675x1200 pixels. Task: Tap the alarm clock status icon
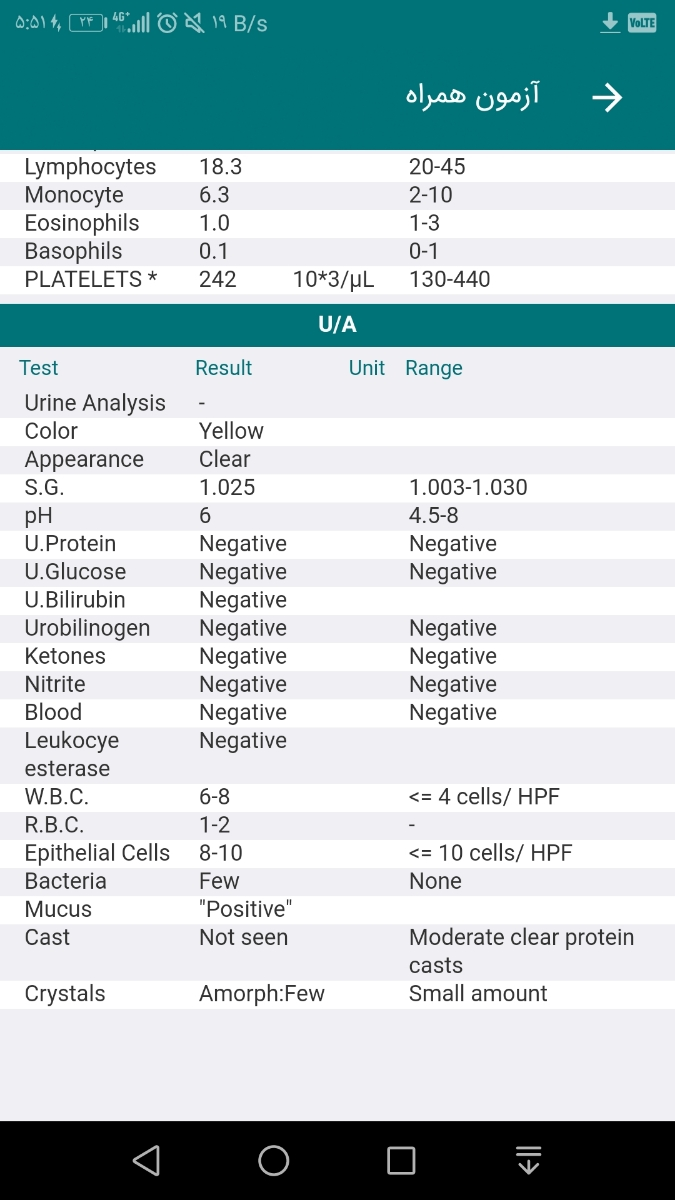click(x=168, y=23)
